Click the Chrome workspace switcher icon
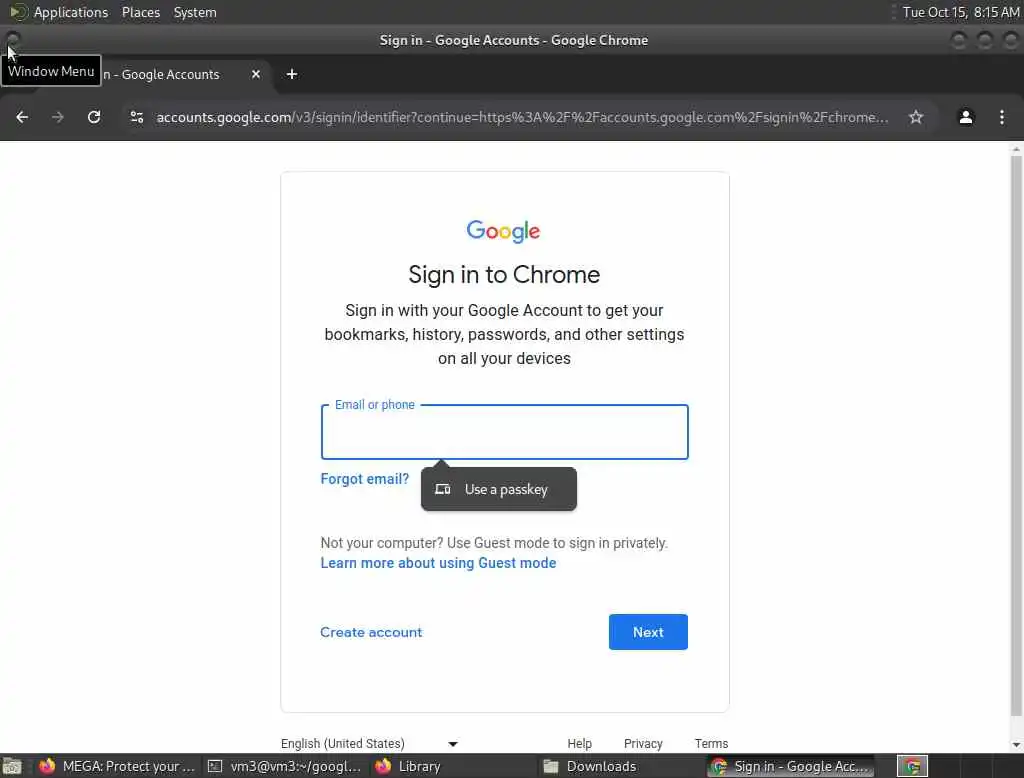 tap(912, 766)
